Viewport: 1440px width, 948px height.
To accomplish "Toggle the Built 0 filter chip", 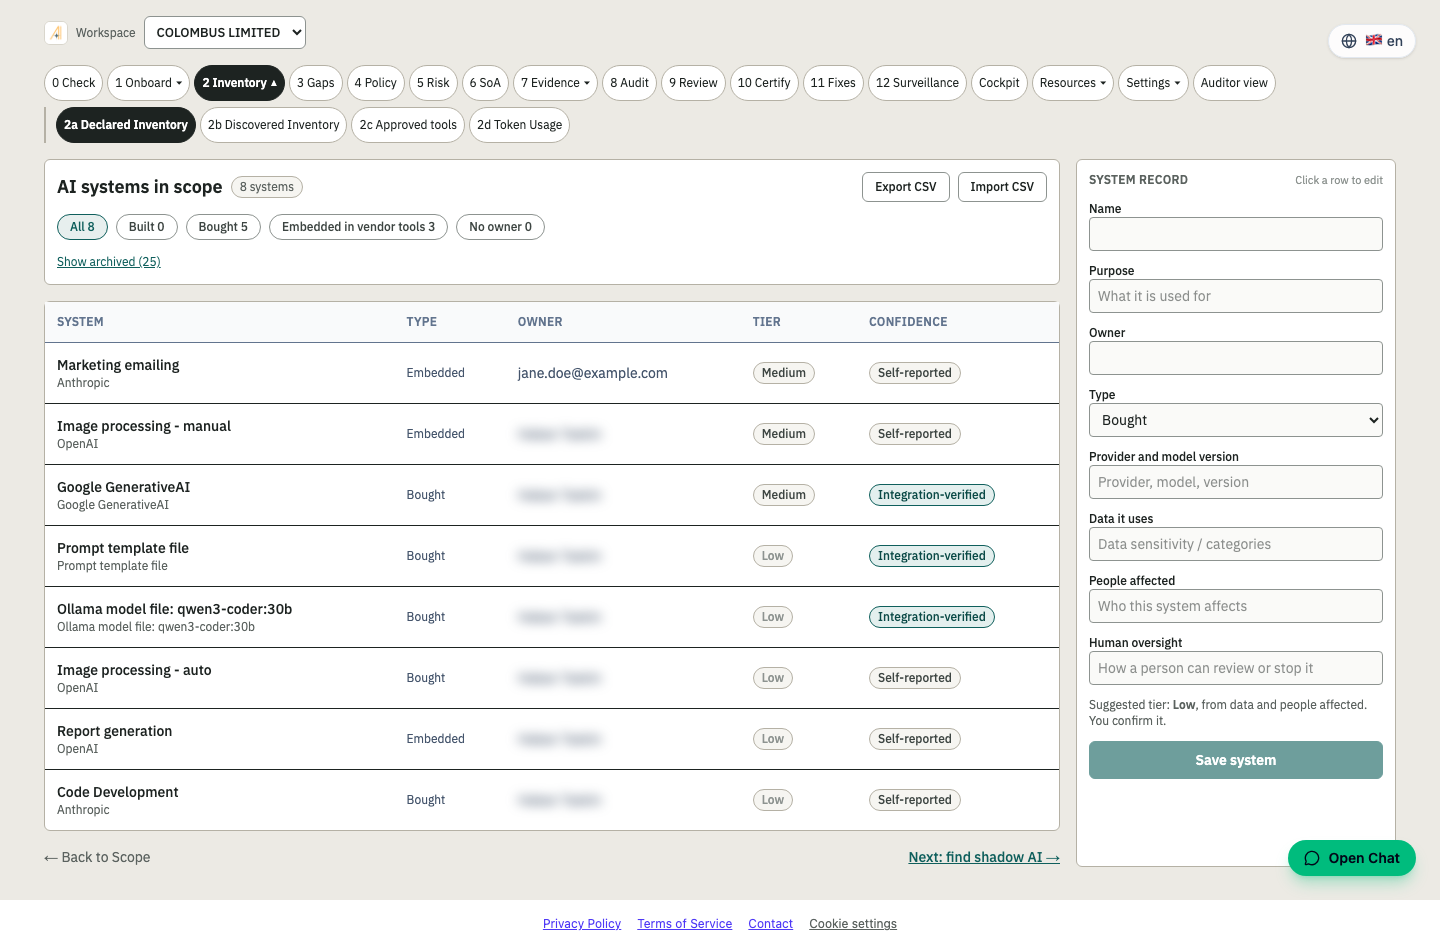I will pyautogui.click(x=147, y=227).
